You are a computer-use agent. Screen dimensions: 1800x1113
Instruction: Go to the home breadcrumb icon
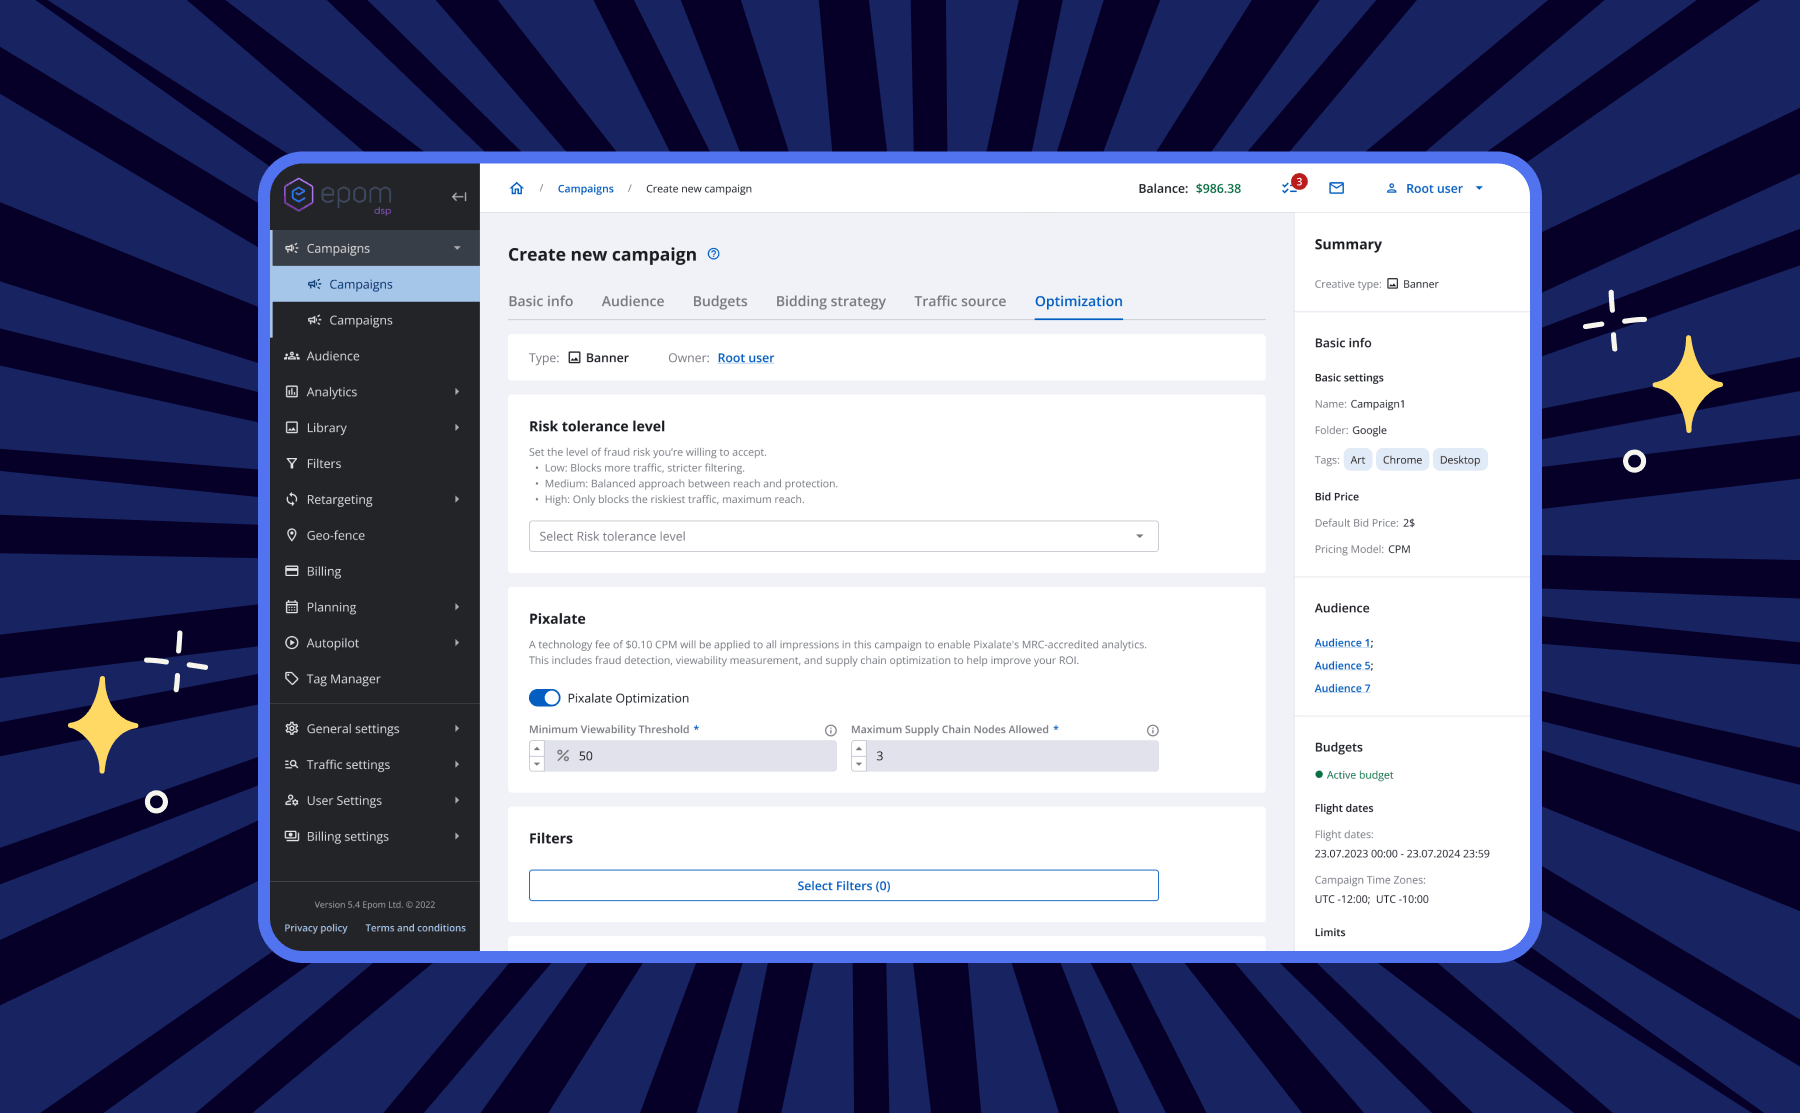tap(517, 188)
